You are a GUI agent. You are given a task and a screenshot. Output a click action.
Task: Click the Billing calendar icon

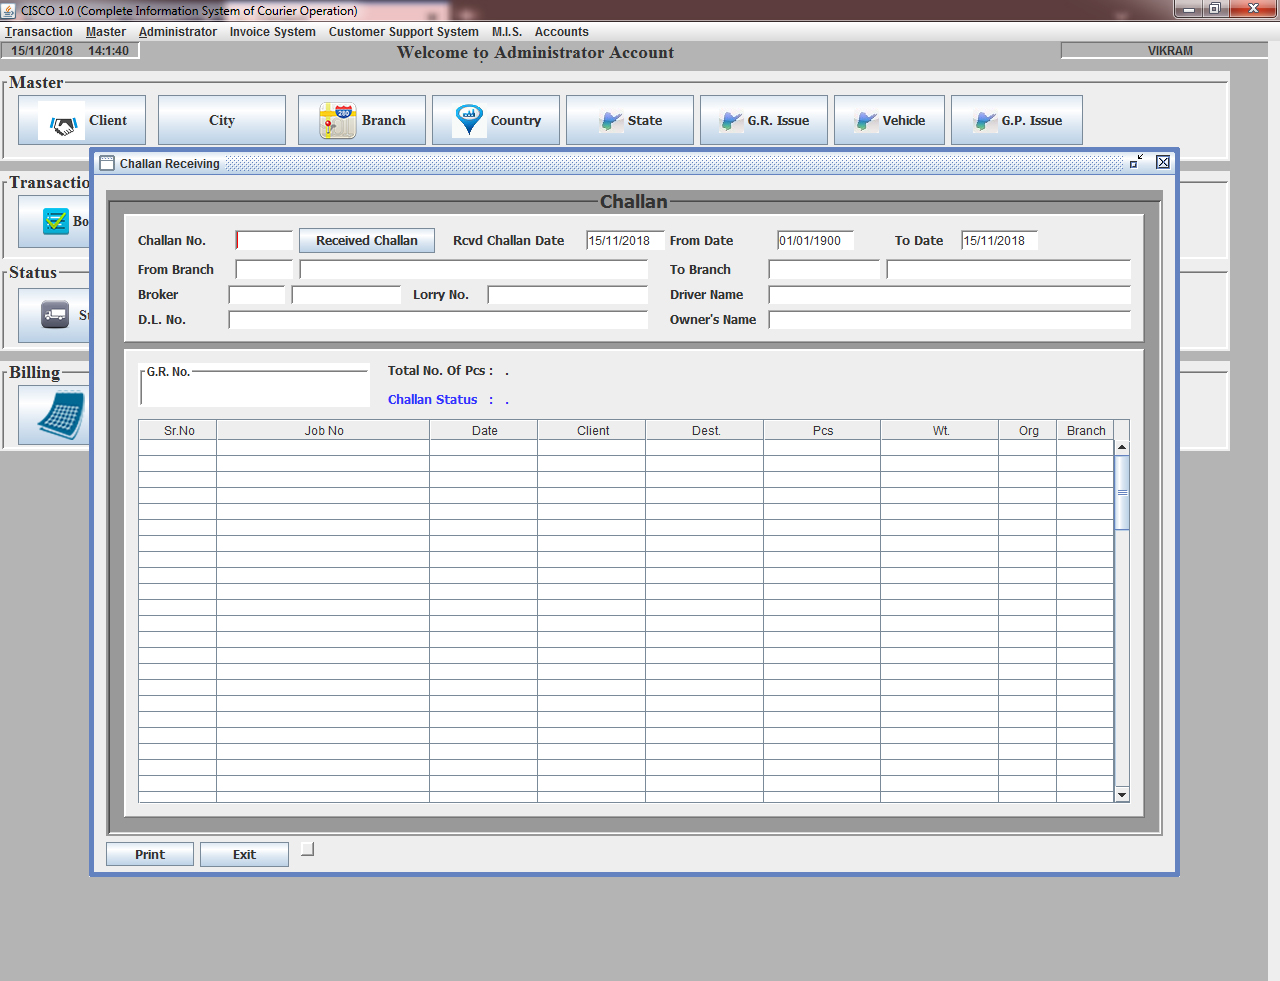(61, 414)
